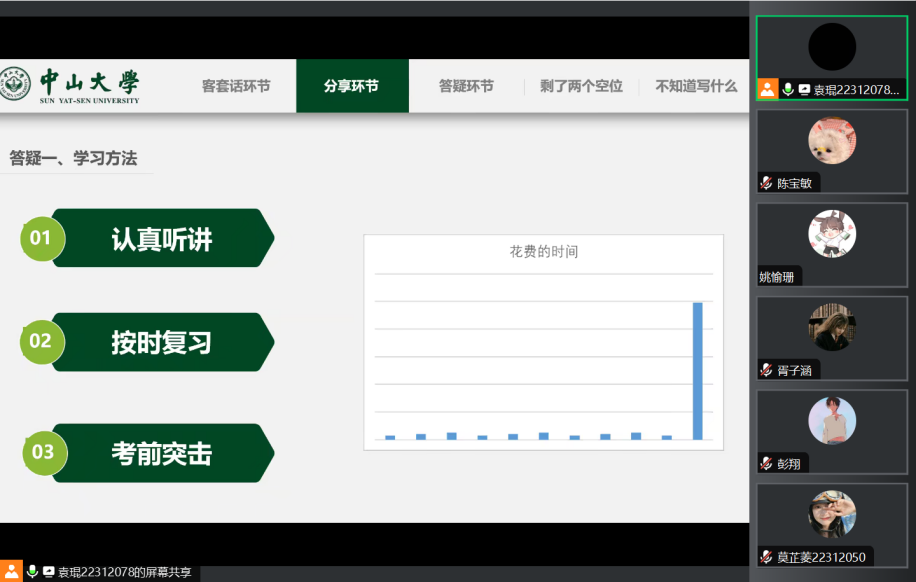
Task: Click the Sun Yat-sen University logo
Action: click(x=70, y=86)
